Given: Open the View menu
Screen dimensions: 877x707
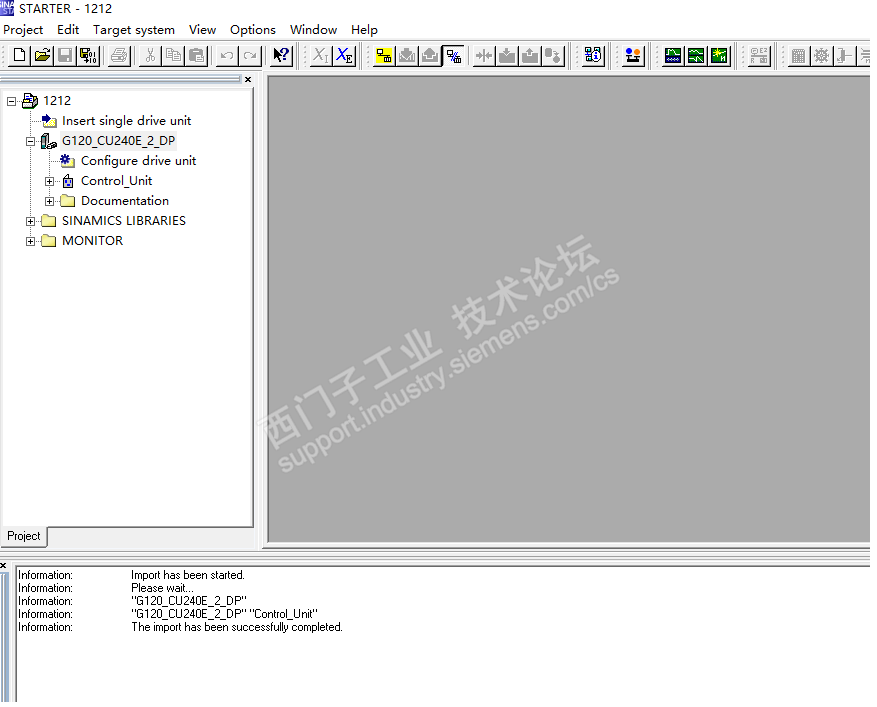Looking at the screenshot, I should pyautogui.click(x=202, y=30).
